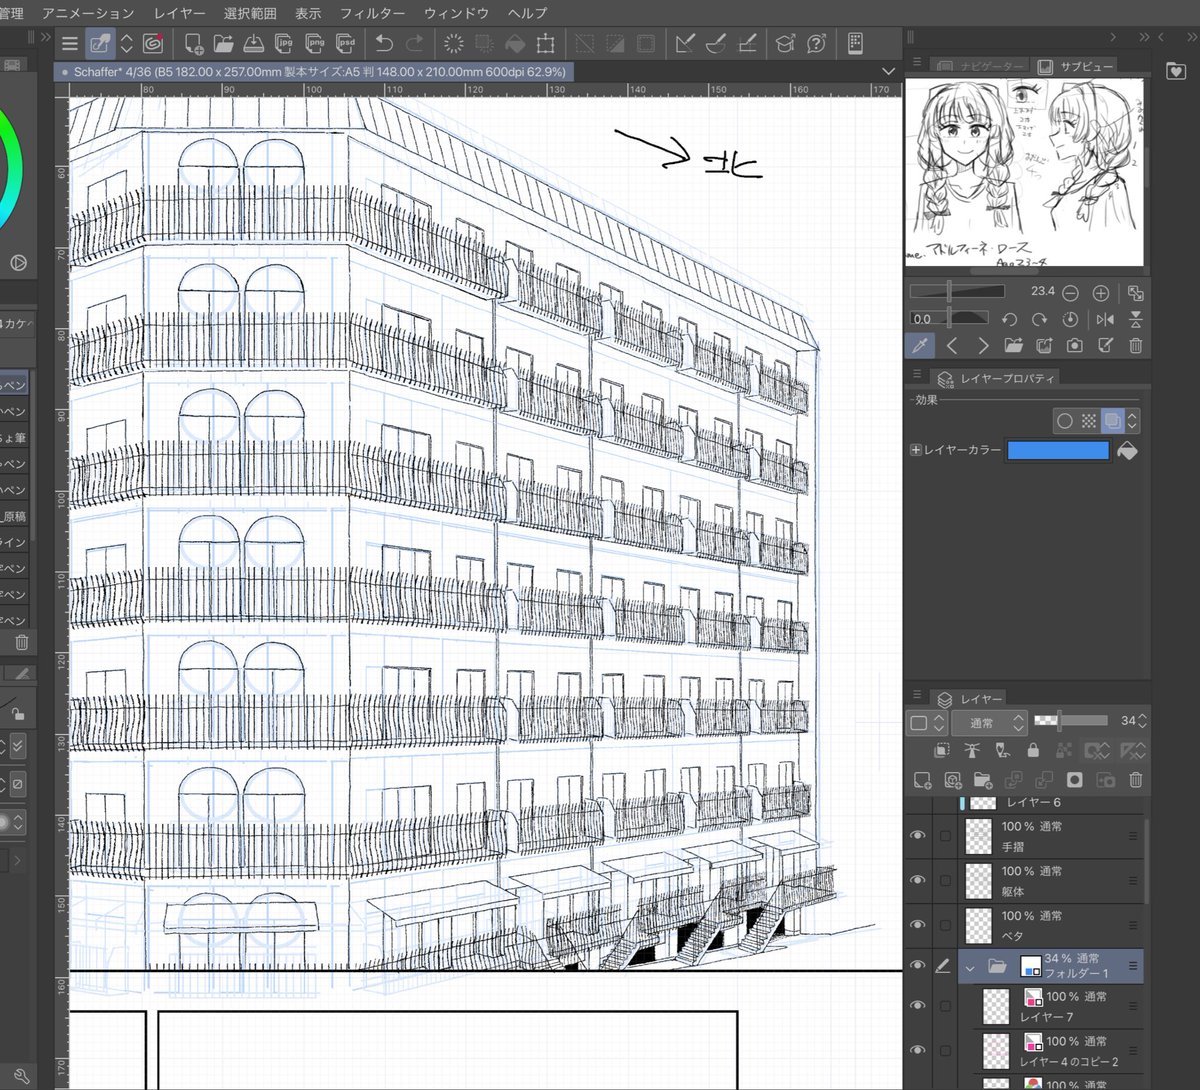Collapse the フォルダー1 folder
Viewport: 1200px width, 1090px height.
pos(970,967)
